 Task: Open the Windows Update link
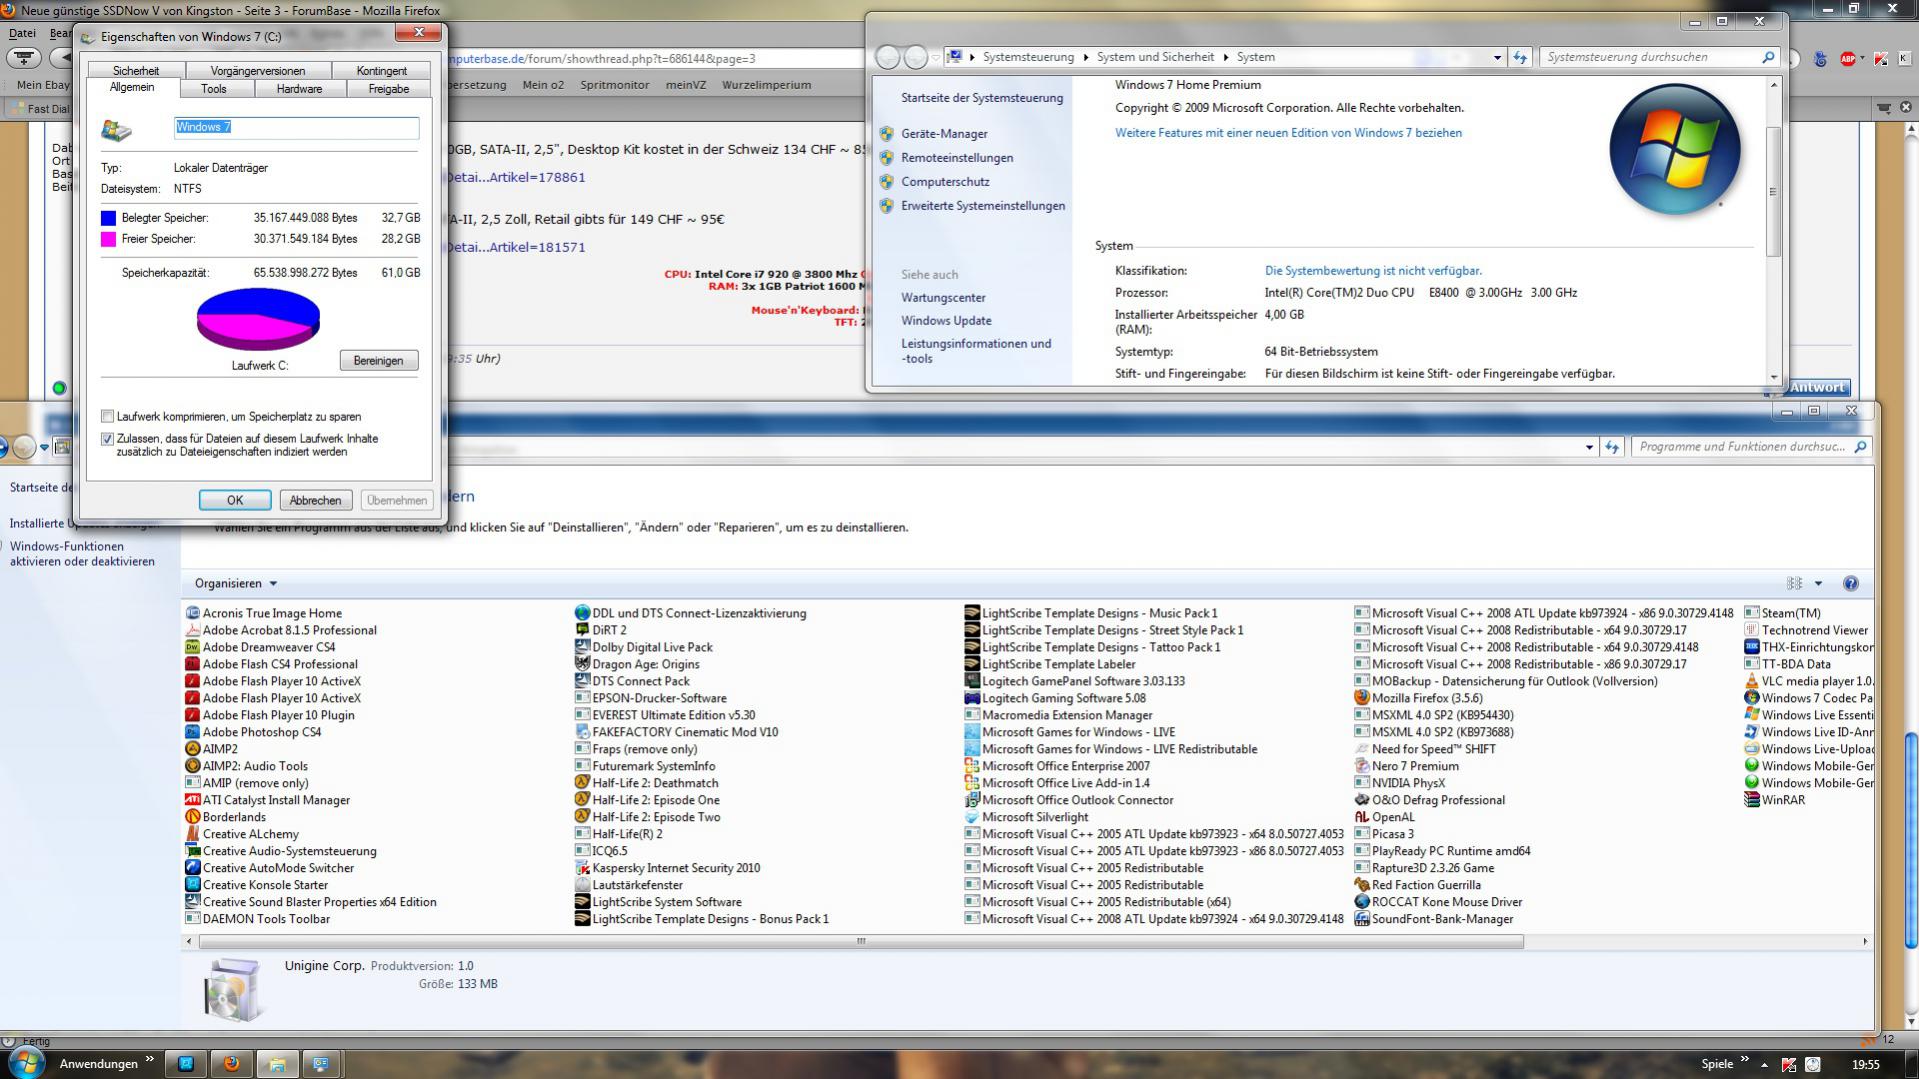point(946,320)
